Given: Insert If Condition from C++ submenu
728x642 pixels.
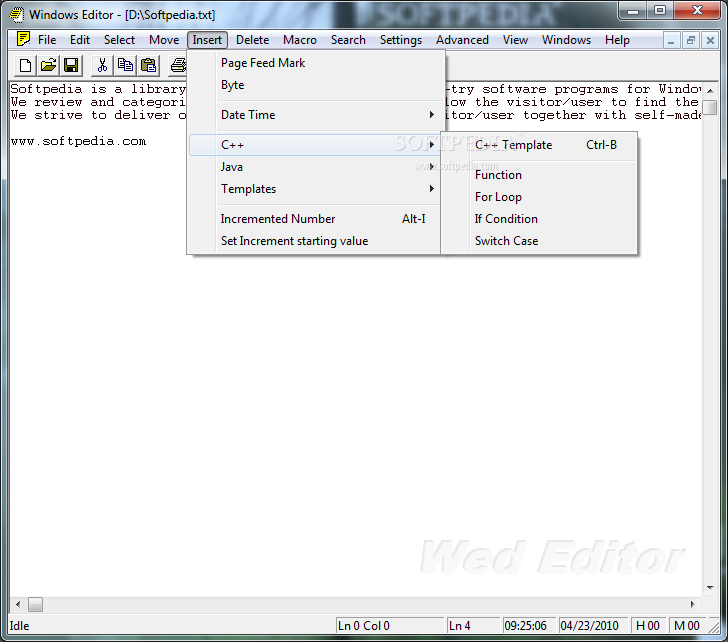Looking at the screenshot, I should click(x=540, y=219).
